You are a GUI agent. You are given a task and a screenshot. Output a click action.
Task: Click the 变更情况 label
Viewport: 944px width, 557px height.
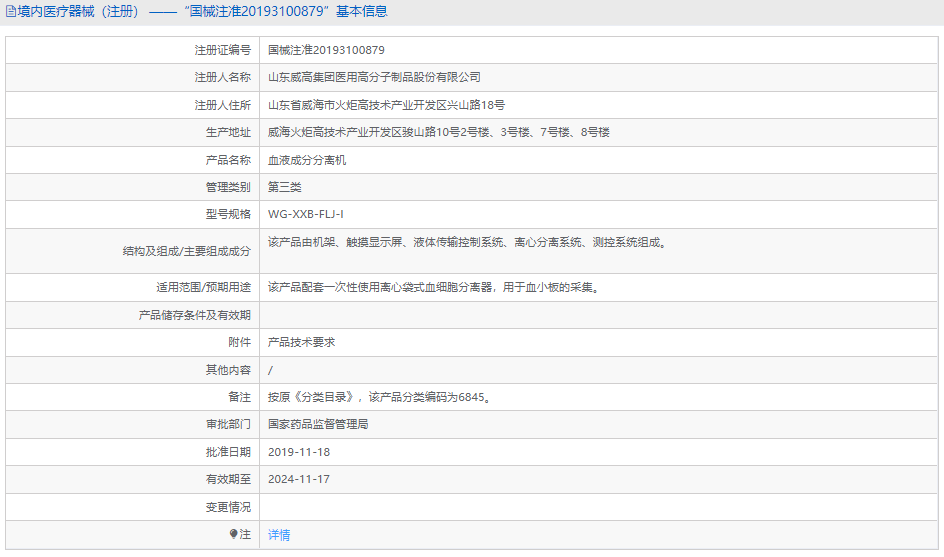click(x=228, y=507)
